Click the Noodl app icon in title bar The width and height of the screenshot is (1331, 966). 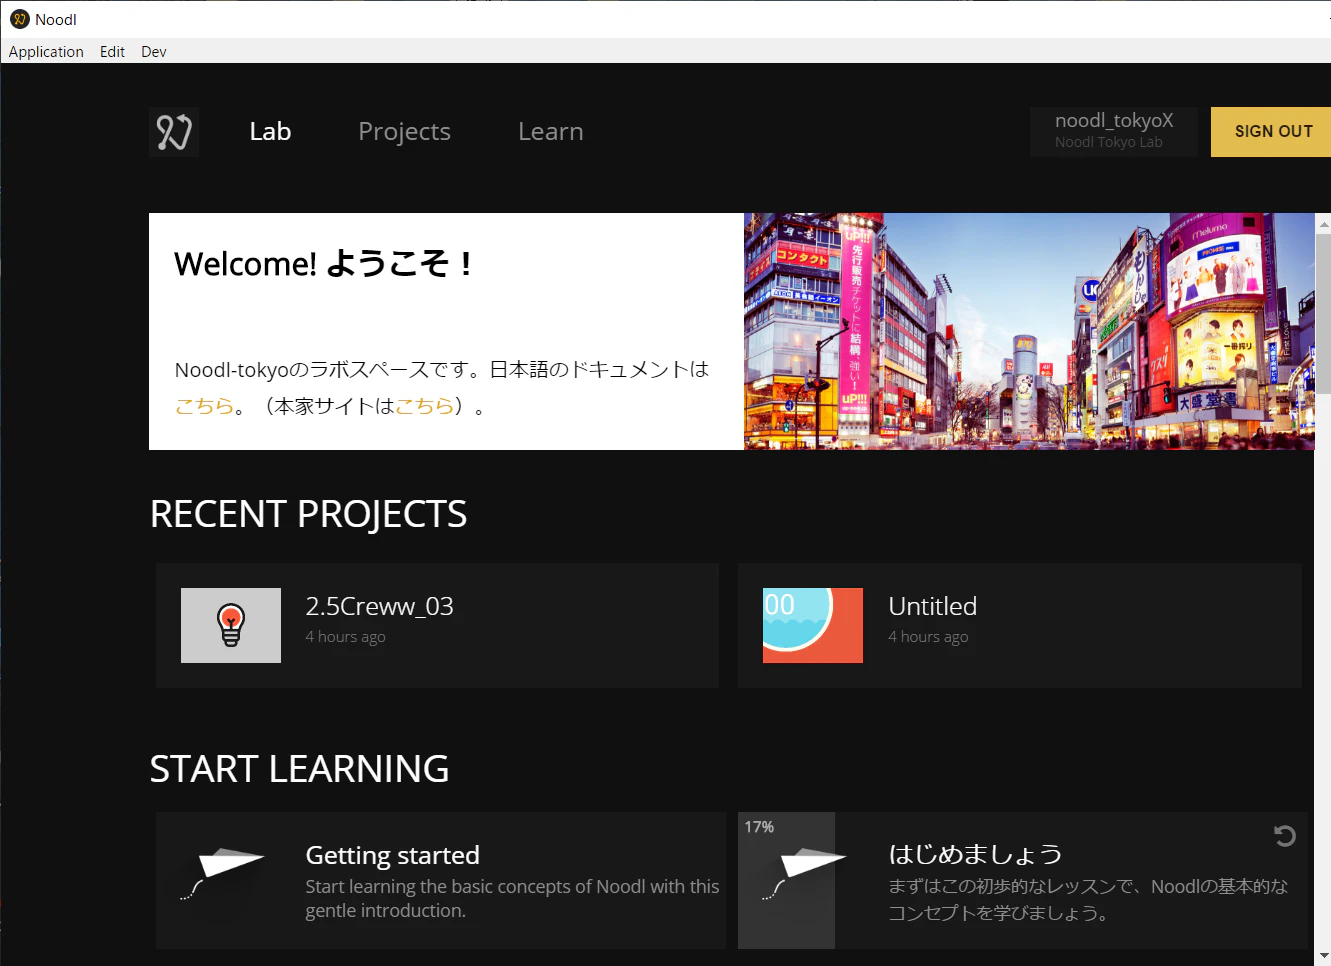click(19, 19)
